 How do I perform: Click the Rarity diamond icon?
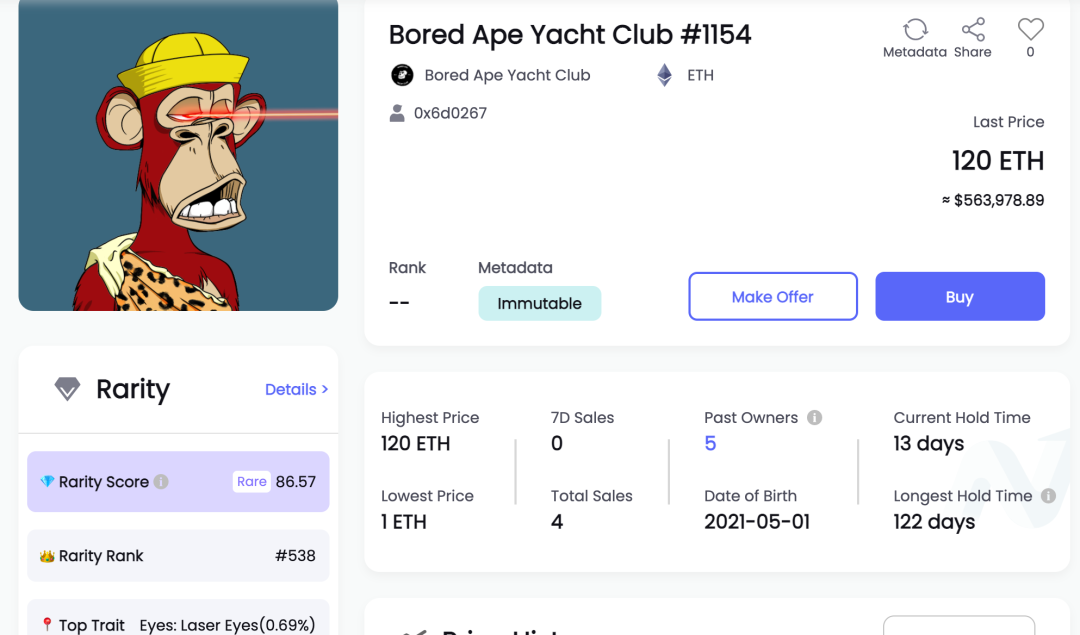67,389
